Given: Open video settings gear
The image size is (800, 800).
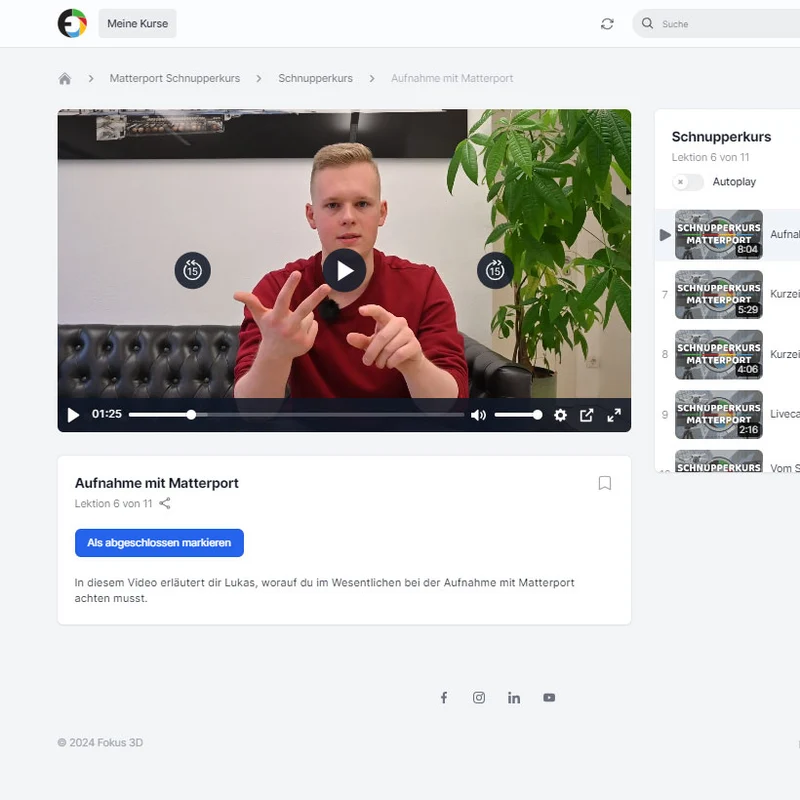Looking at the screenshot, I should tap(560, 415).
